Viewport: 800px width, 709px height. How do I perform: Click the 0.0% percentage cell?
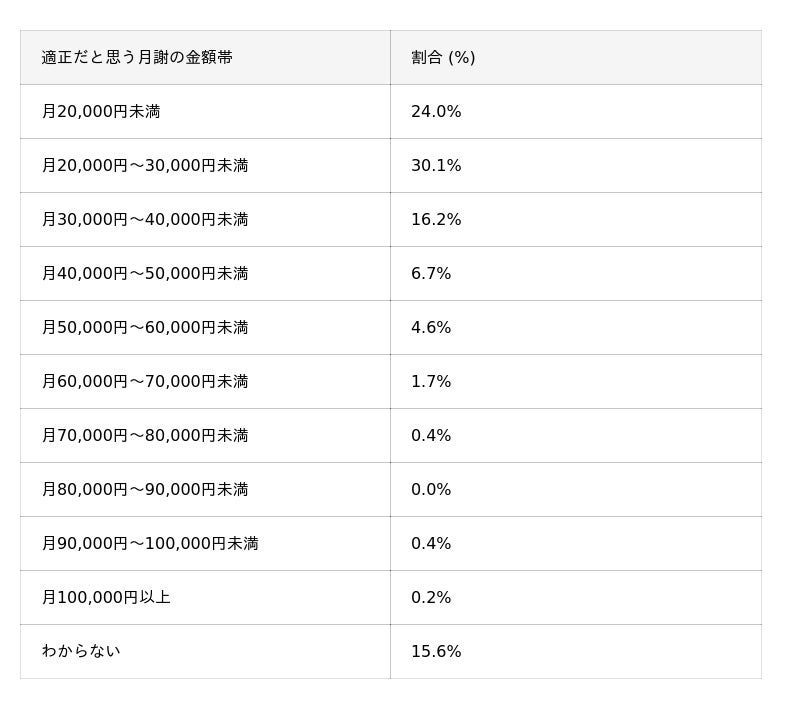tap(431, 490)
